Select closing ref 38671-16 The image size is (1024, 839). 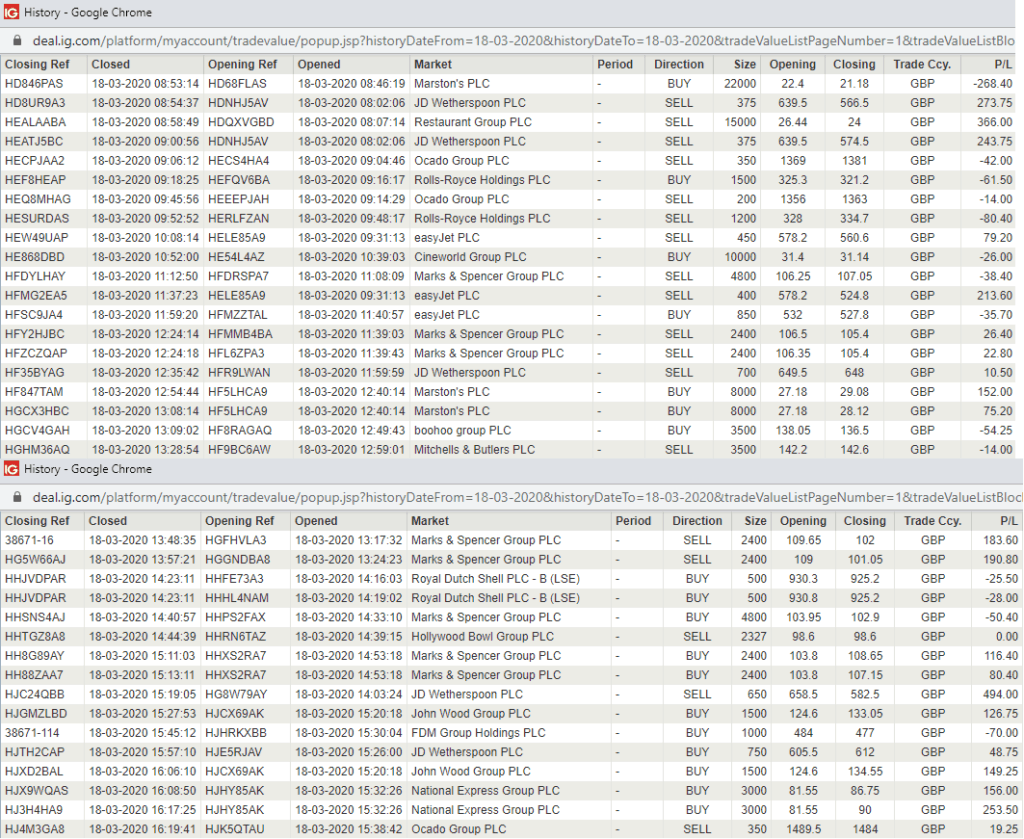tap(29, 540)
